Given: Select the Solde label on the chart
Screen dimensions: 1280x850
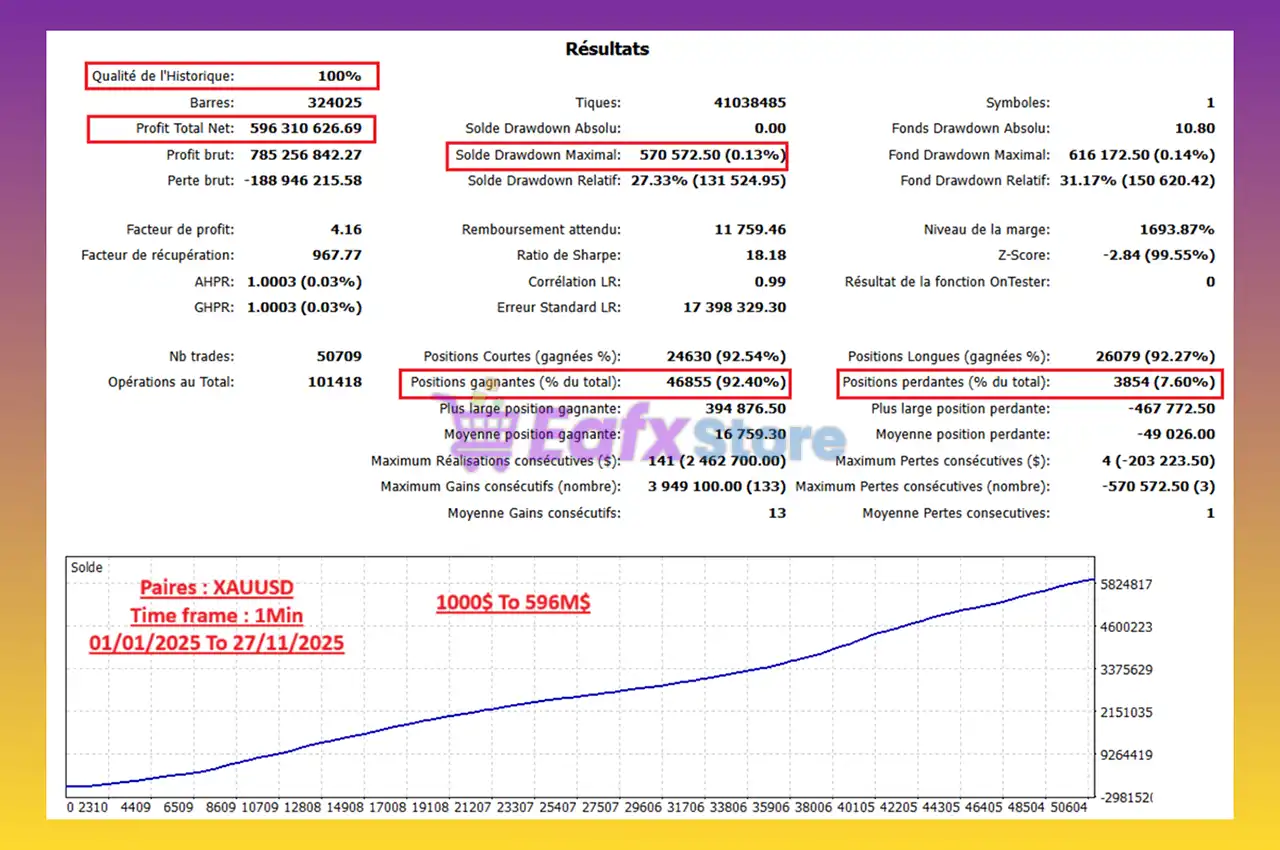Looking at the screenshot, I should coord(86,567).
